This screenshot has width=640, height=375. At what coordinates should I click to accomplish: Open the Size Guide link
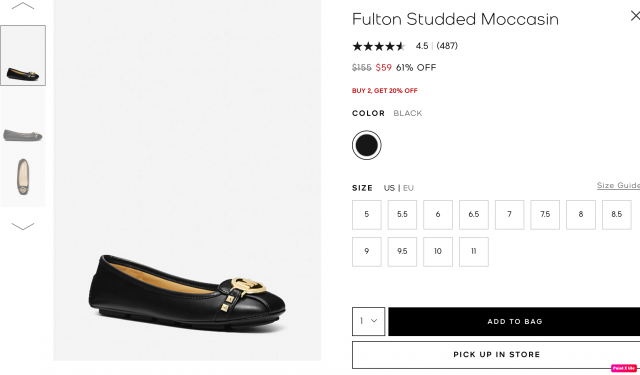618,186
